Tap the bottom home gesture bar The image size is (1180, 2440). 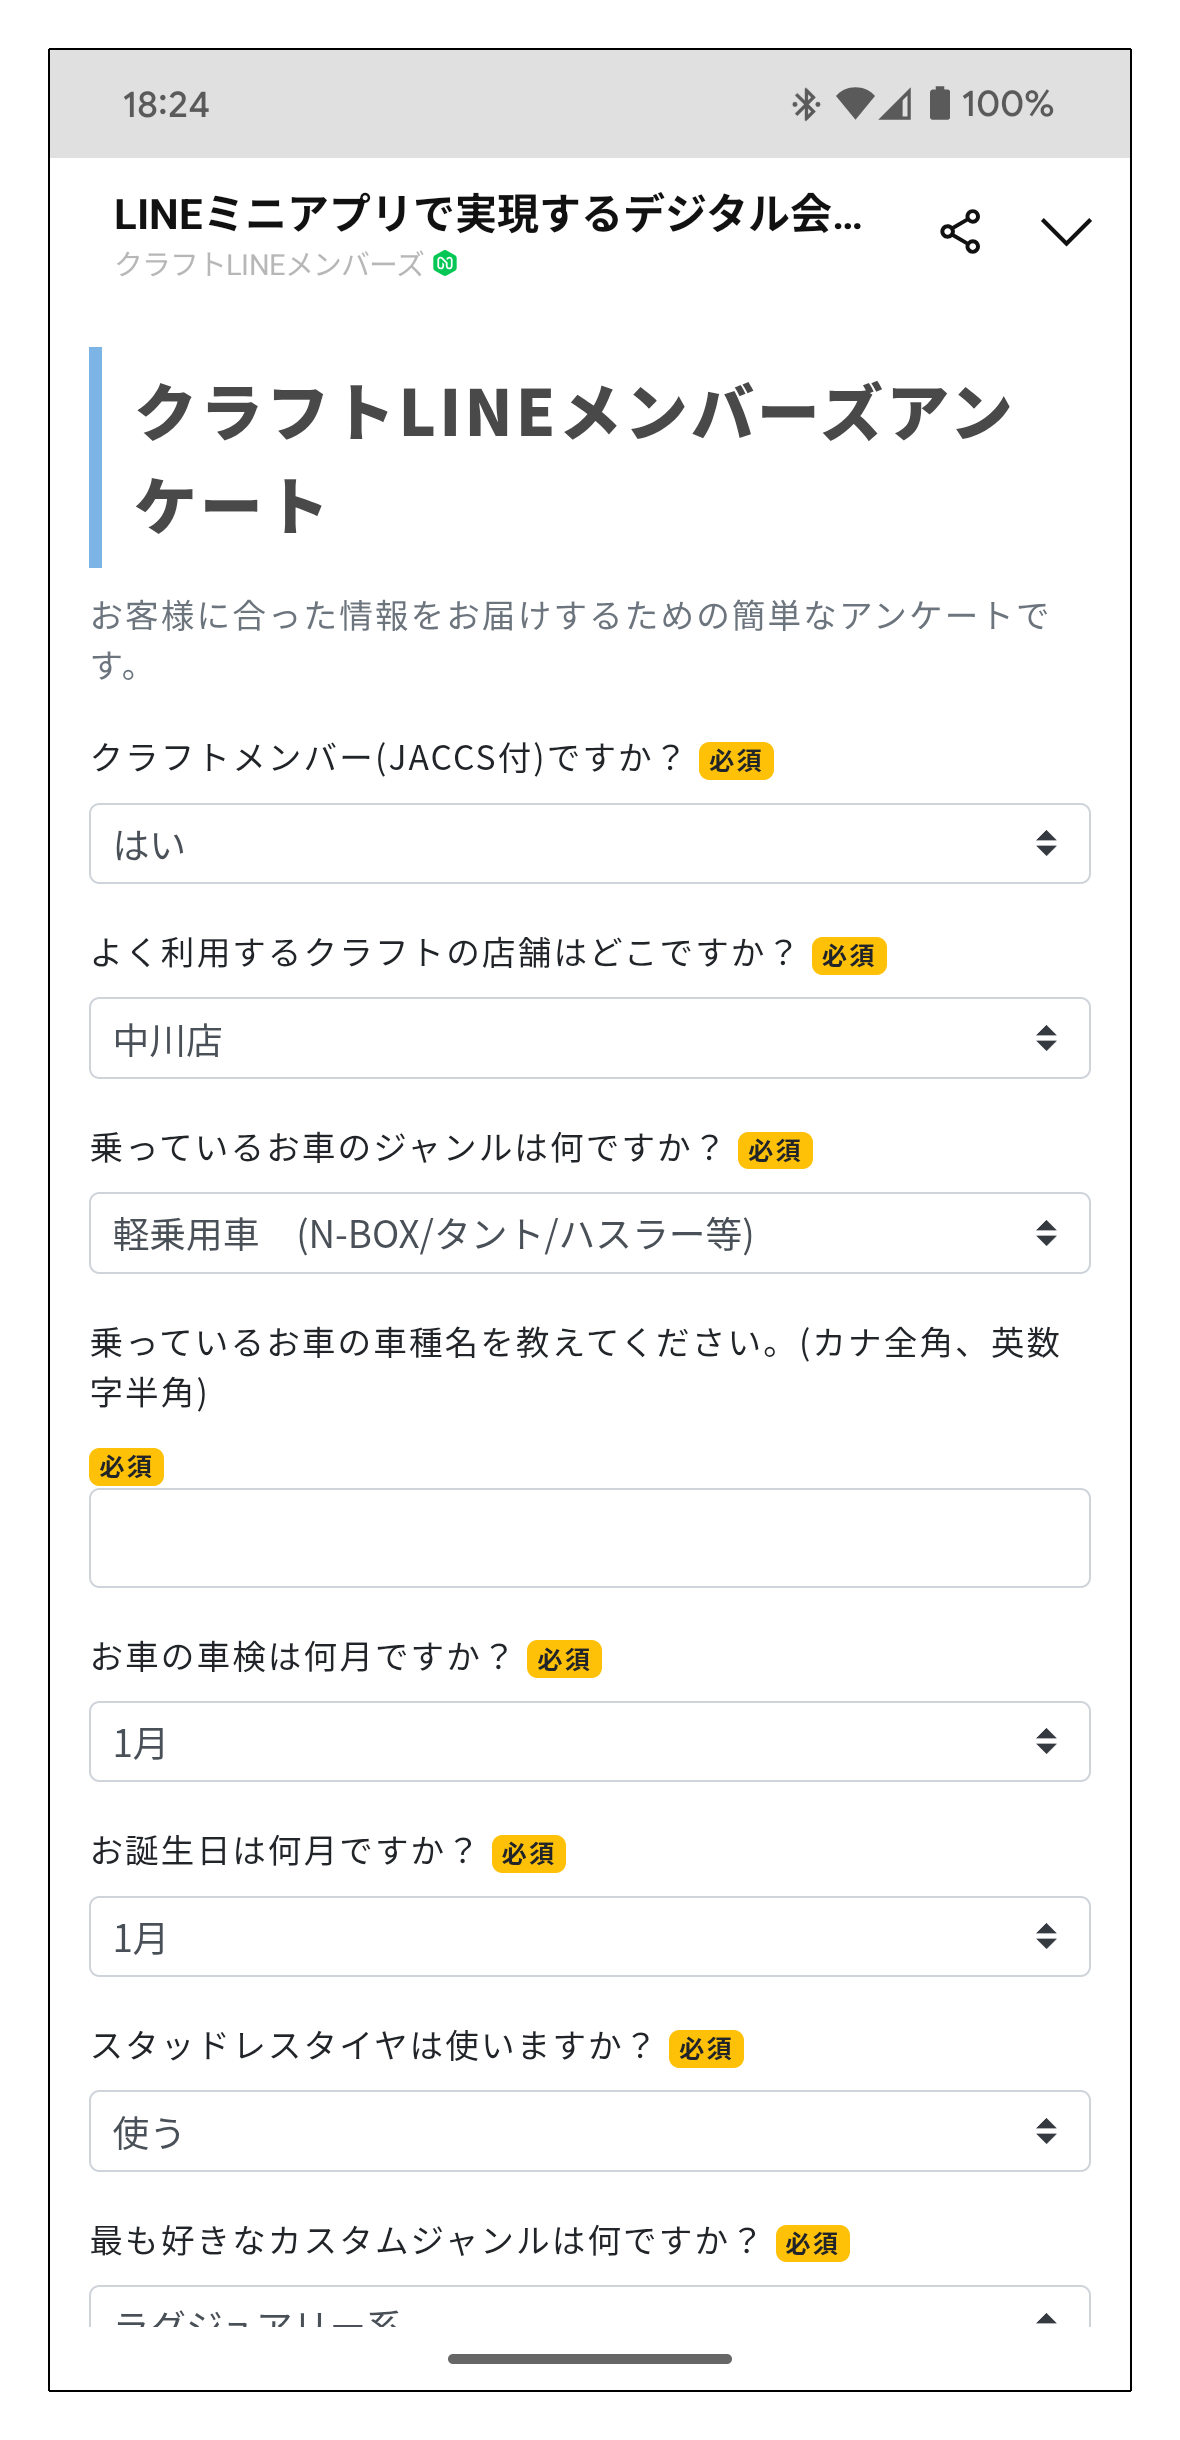point(589,2359)
